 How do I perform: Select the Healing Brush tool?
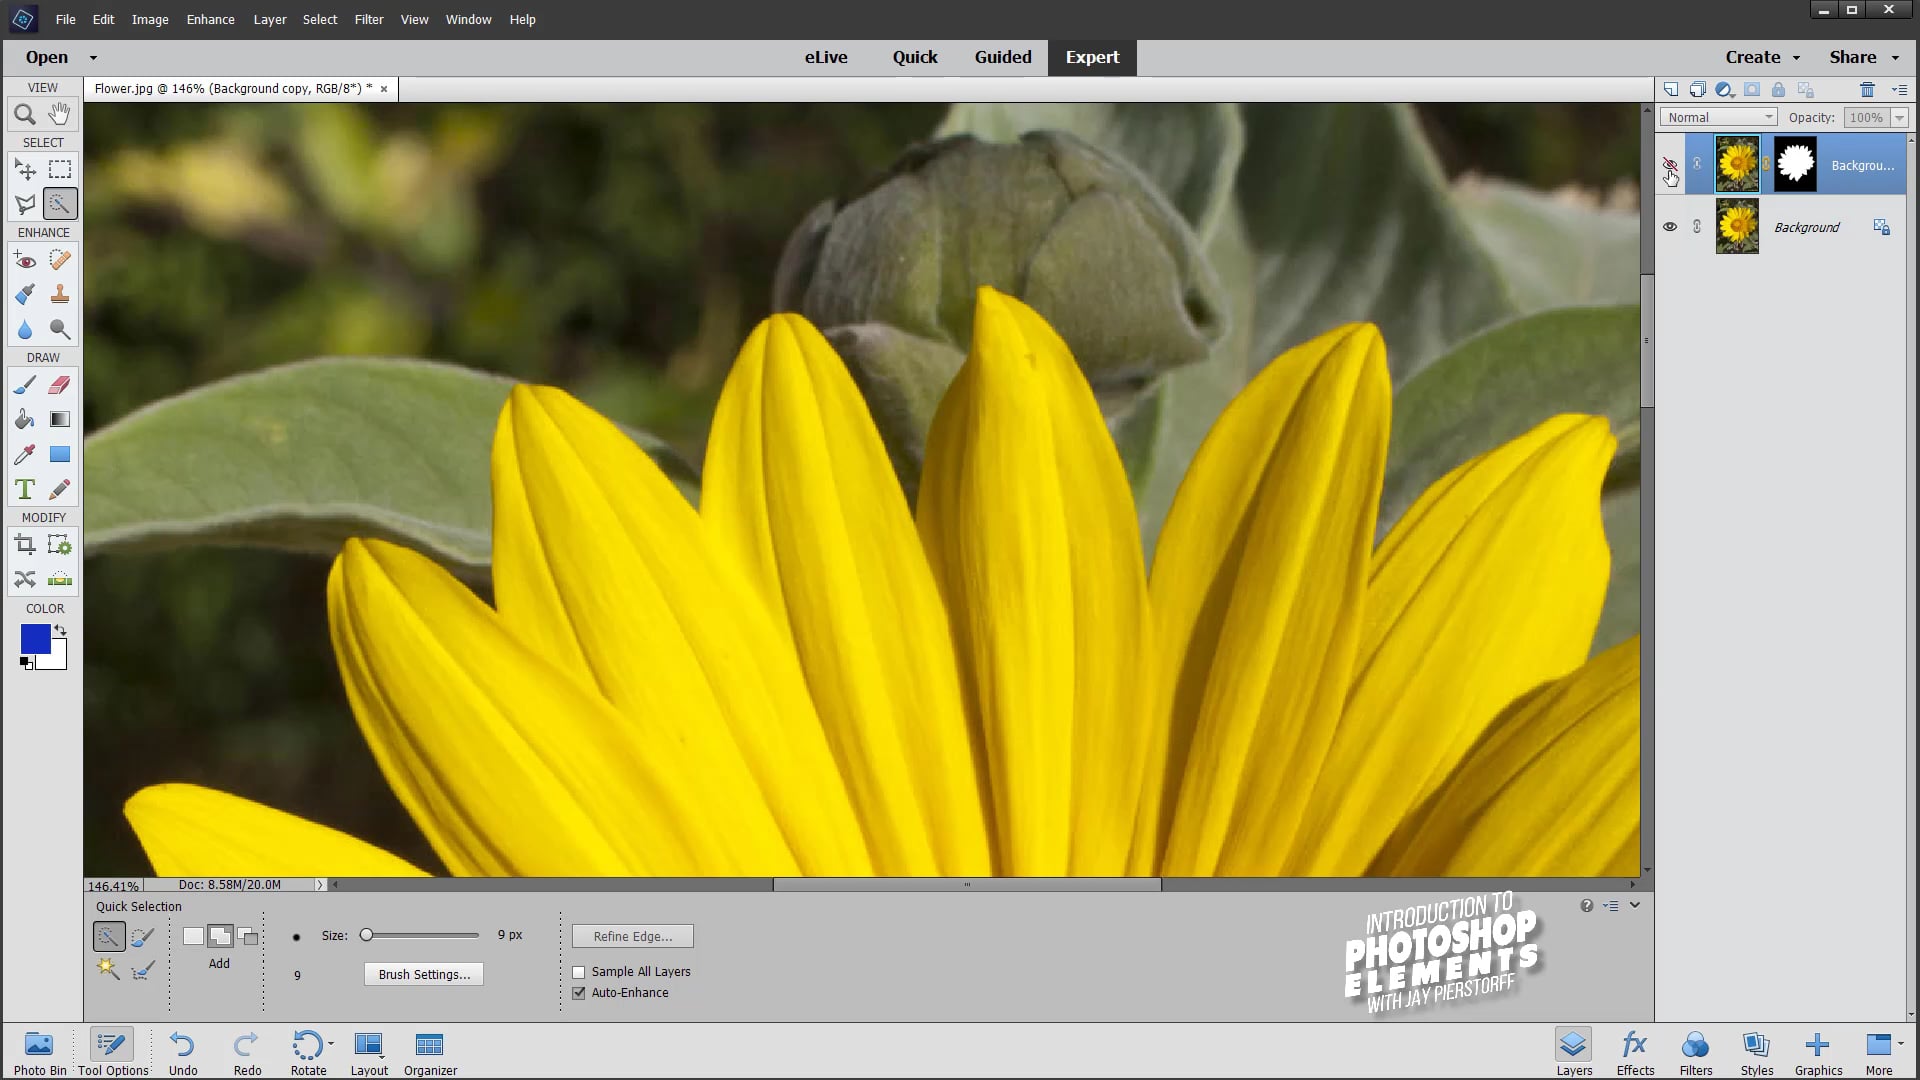pyautogui.click(x=59, y=260)
